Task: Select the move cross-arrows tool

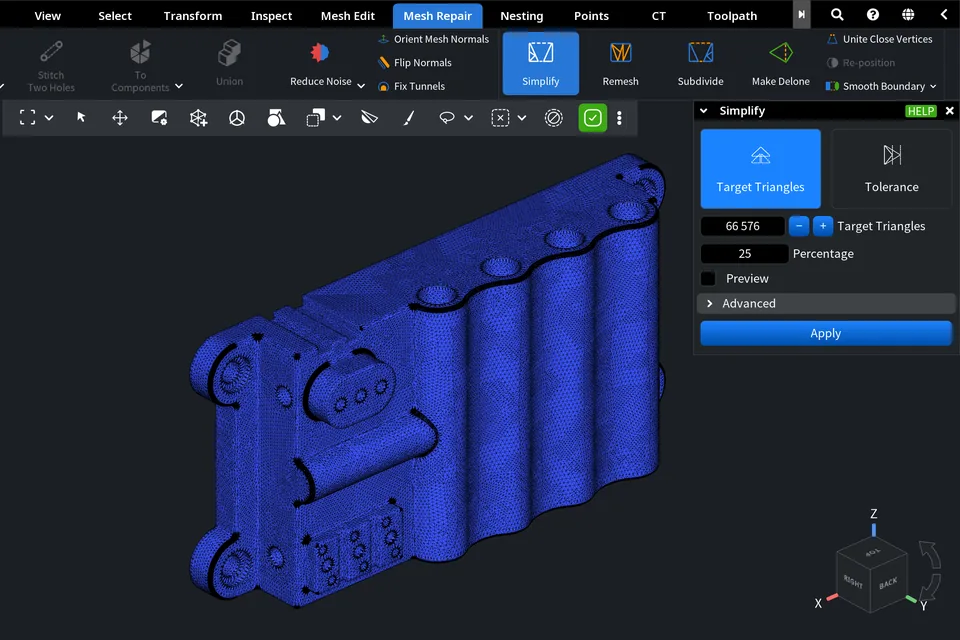Action: [120, 117]
